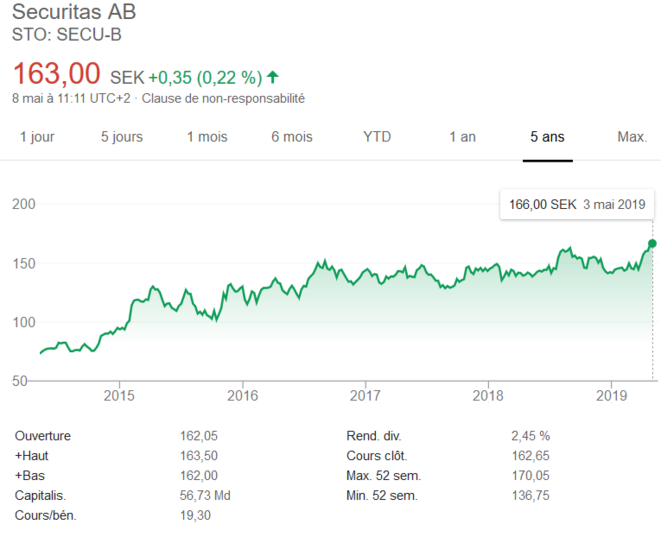Screen dimensions: 661x537
Task: Click the high value '163,50'
Action: tap(199, 456)
